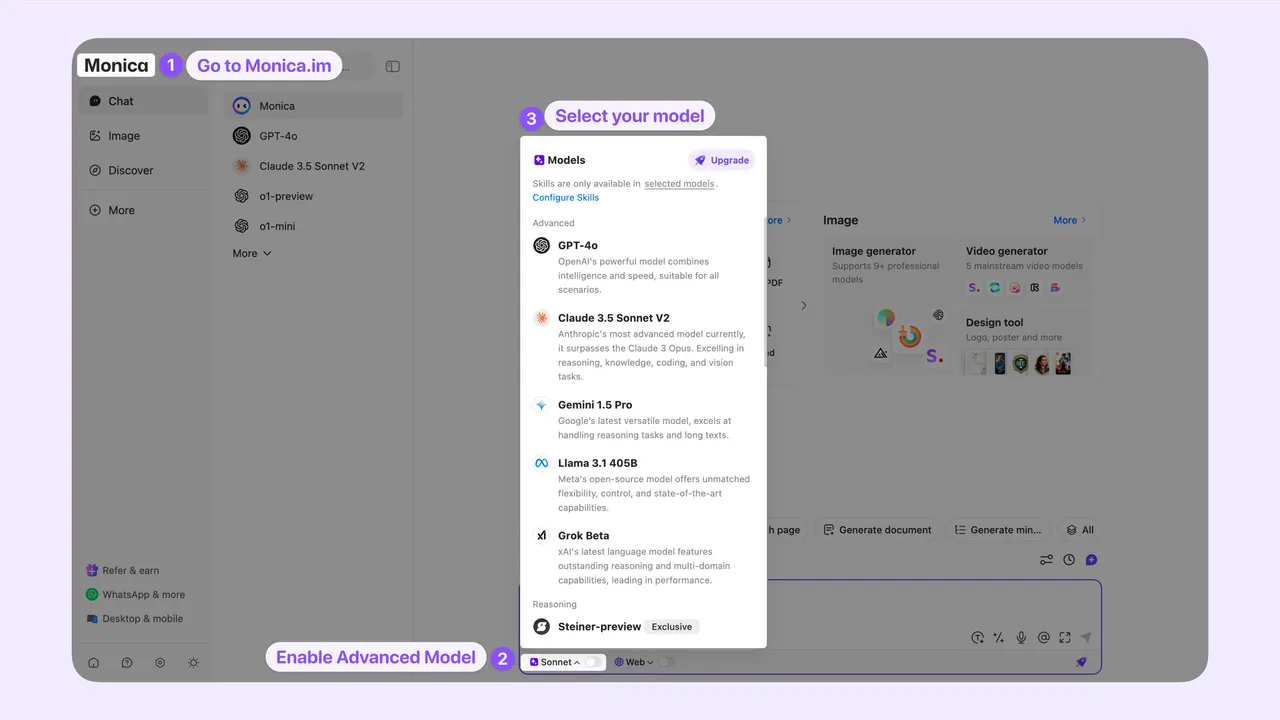Image resolution: width=1280 pixels, height=720 pixels.
Task: Toggle the Web search switch
Action: point(666,662)
